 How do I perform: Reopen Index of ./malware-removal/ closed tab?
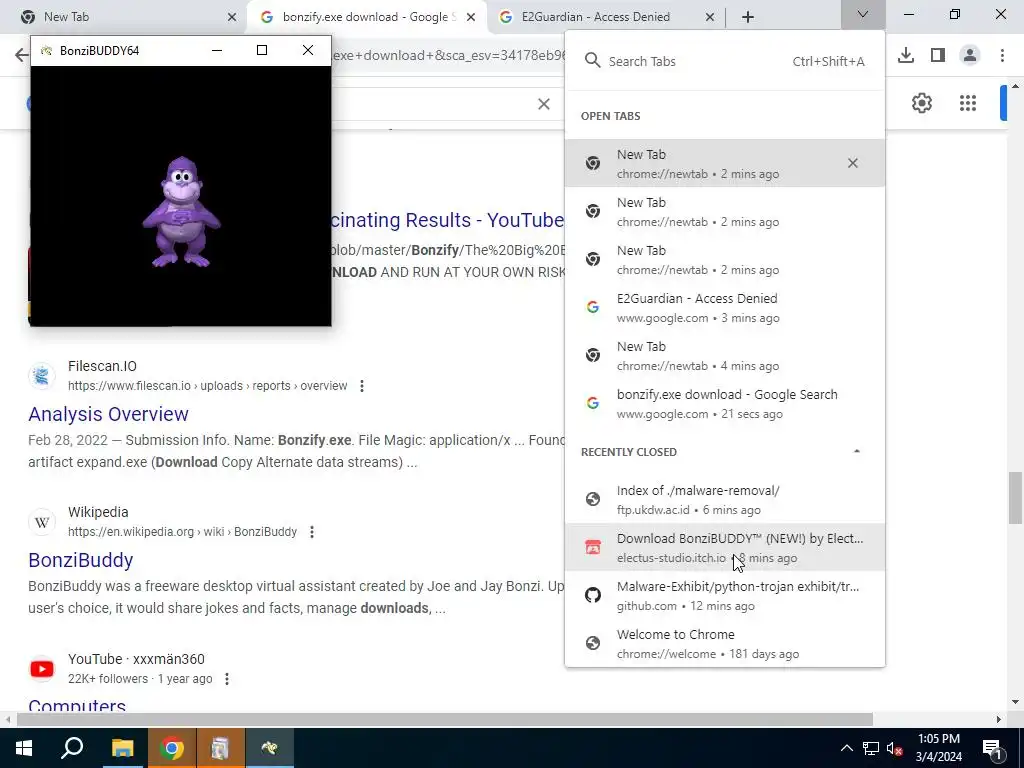tap(725, 500)
